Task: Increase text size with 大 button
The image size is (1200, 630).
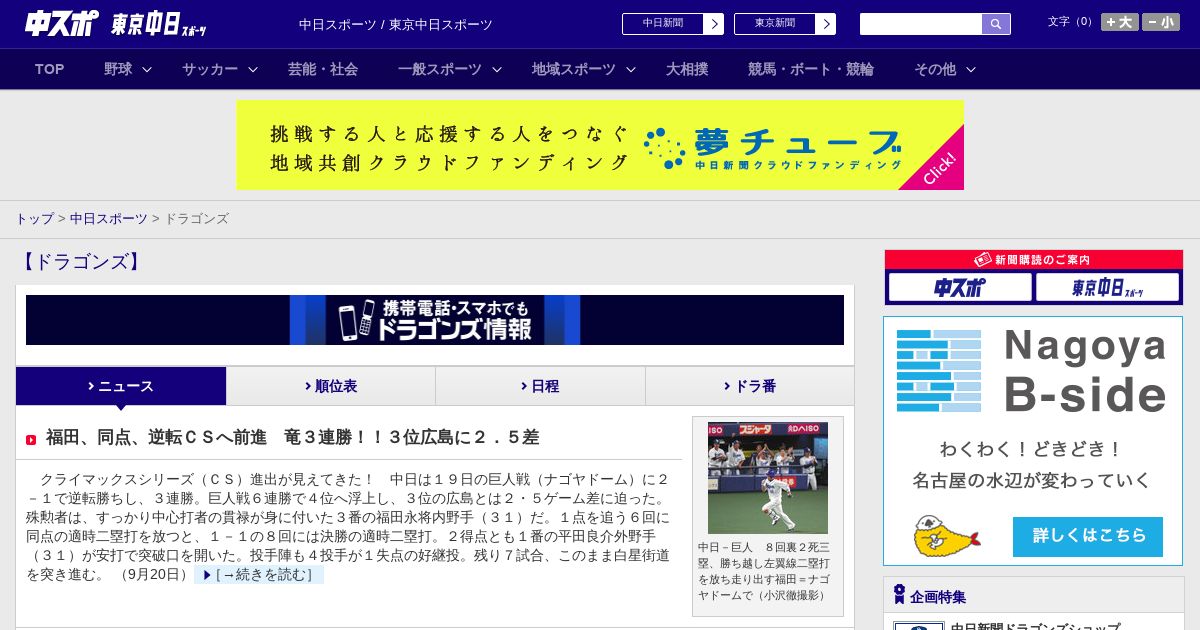Action: point(1119,22)
